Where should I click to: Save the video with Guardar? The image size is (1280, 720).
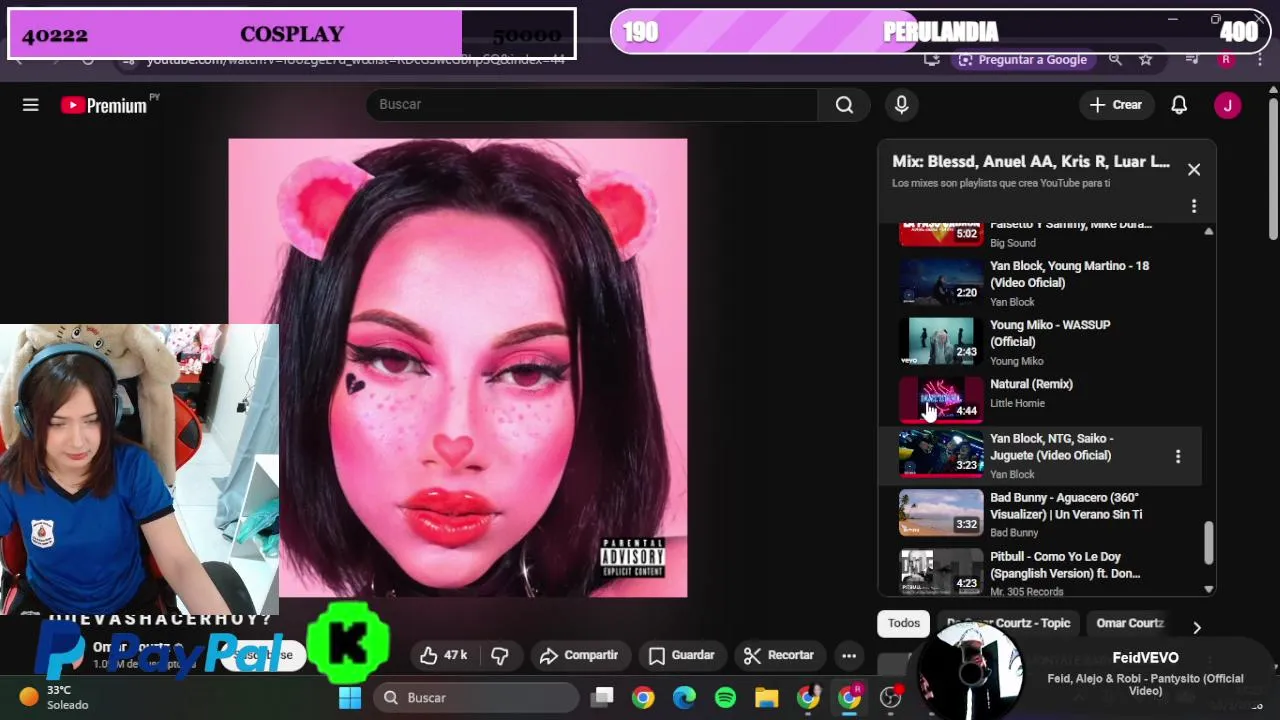pyautogui.click(x=681, y=655)
